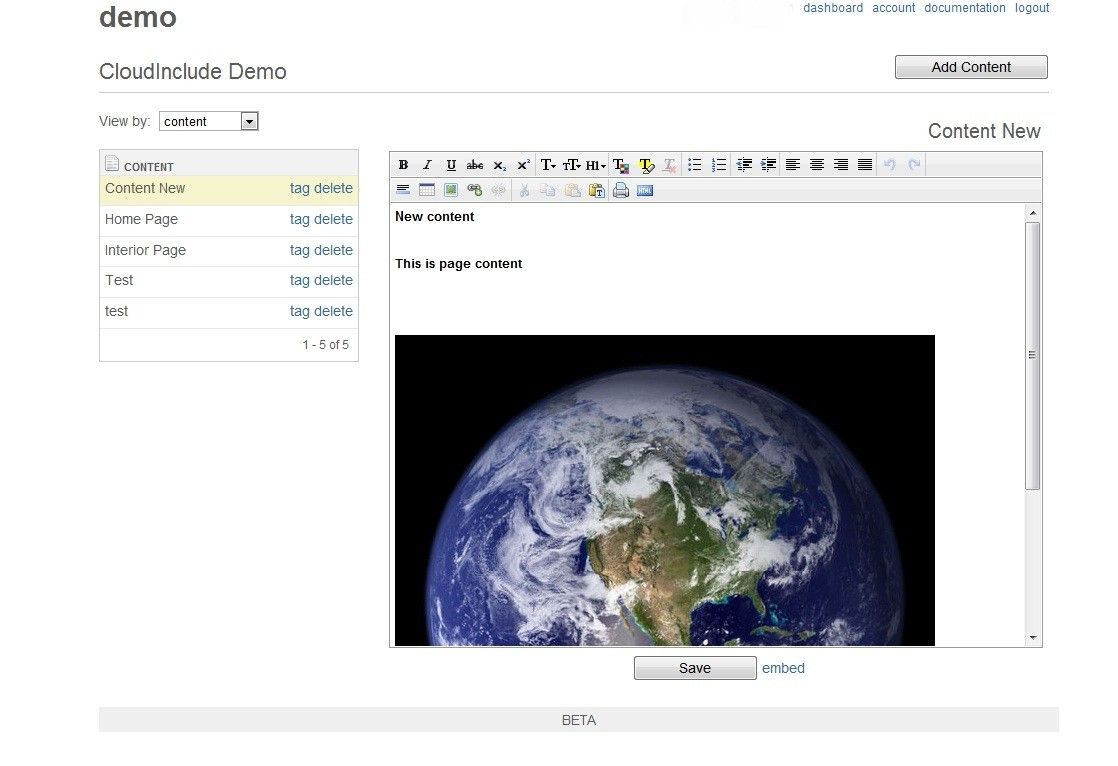Screen dimensions: 1118x766
Task: Switch to HTML source view
Action: pos(645,190)
